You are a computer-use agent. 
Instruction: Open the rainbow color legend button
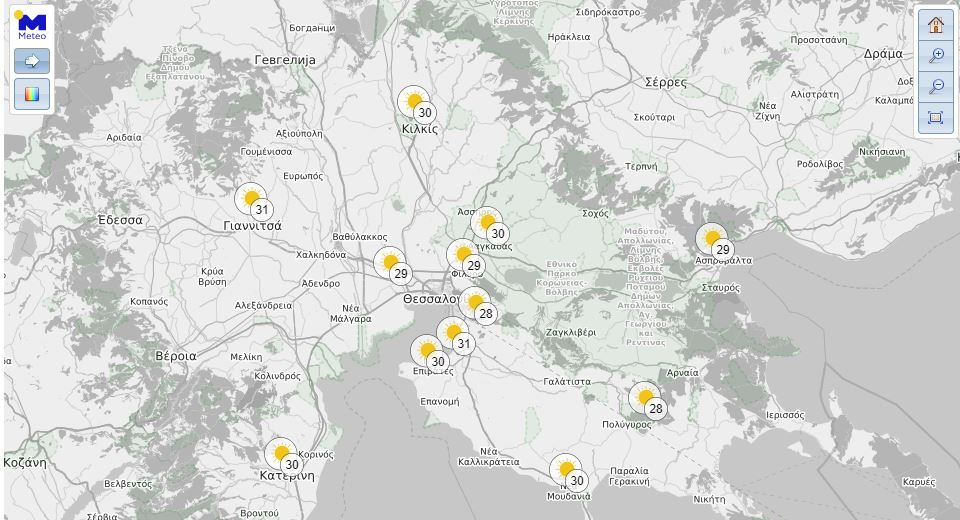pyautogui.click(x=32, y=94)
